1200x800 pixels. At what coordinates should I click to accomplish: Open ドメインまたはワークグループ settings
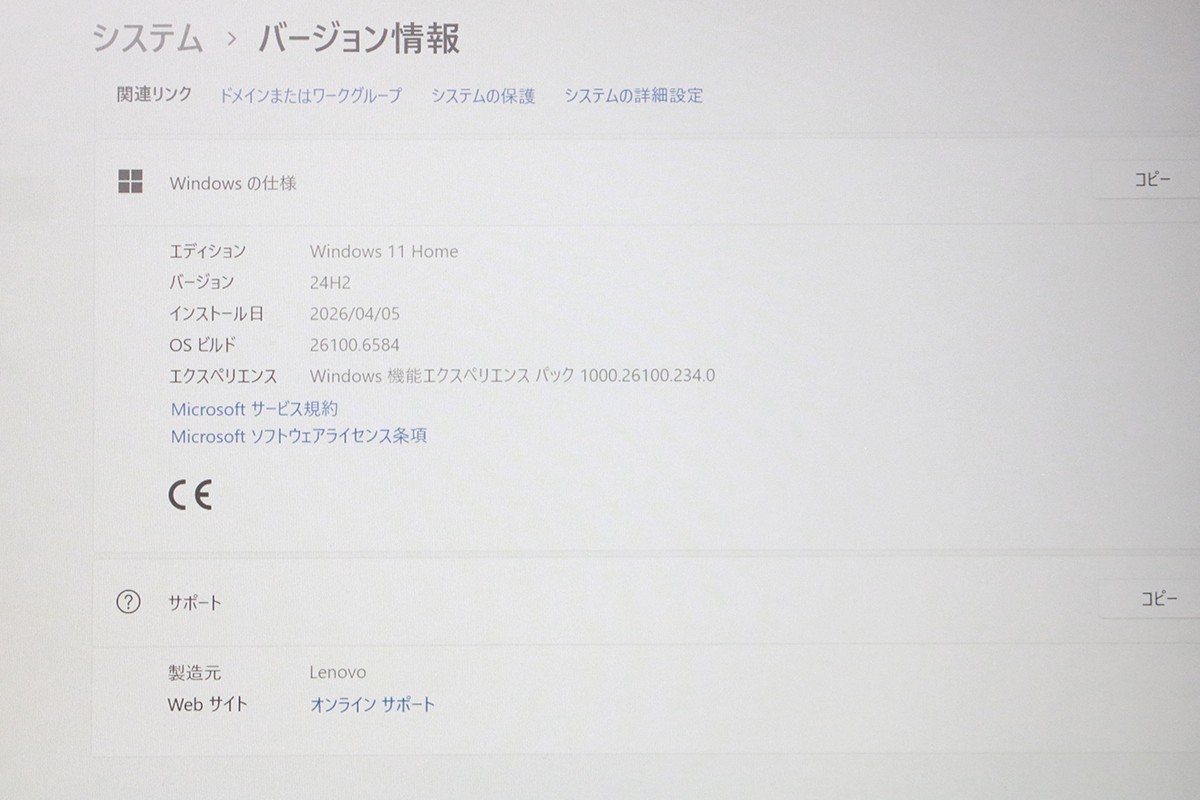coord(310,96)
